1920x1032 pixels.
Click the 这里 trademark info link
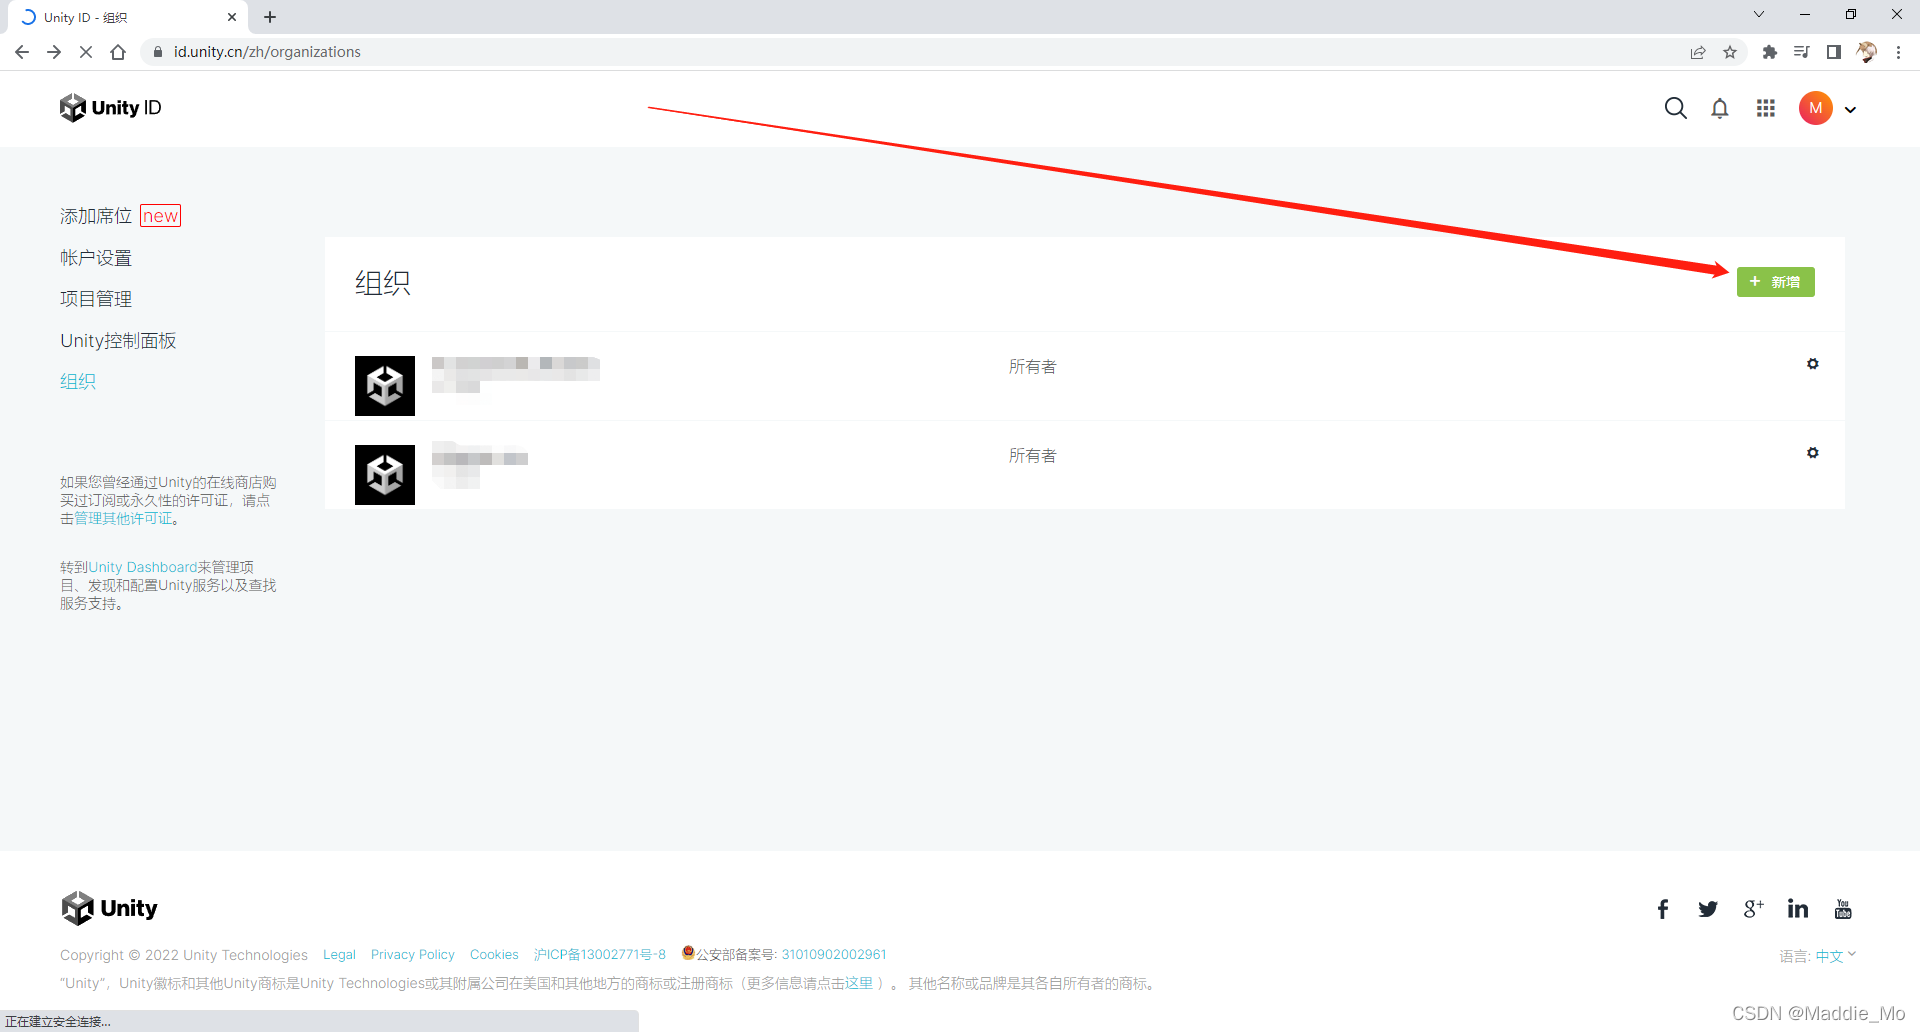click(x=859, y=983)
